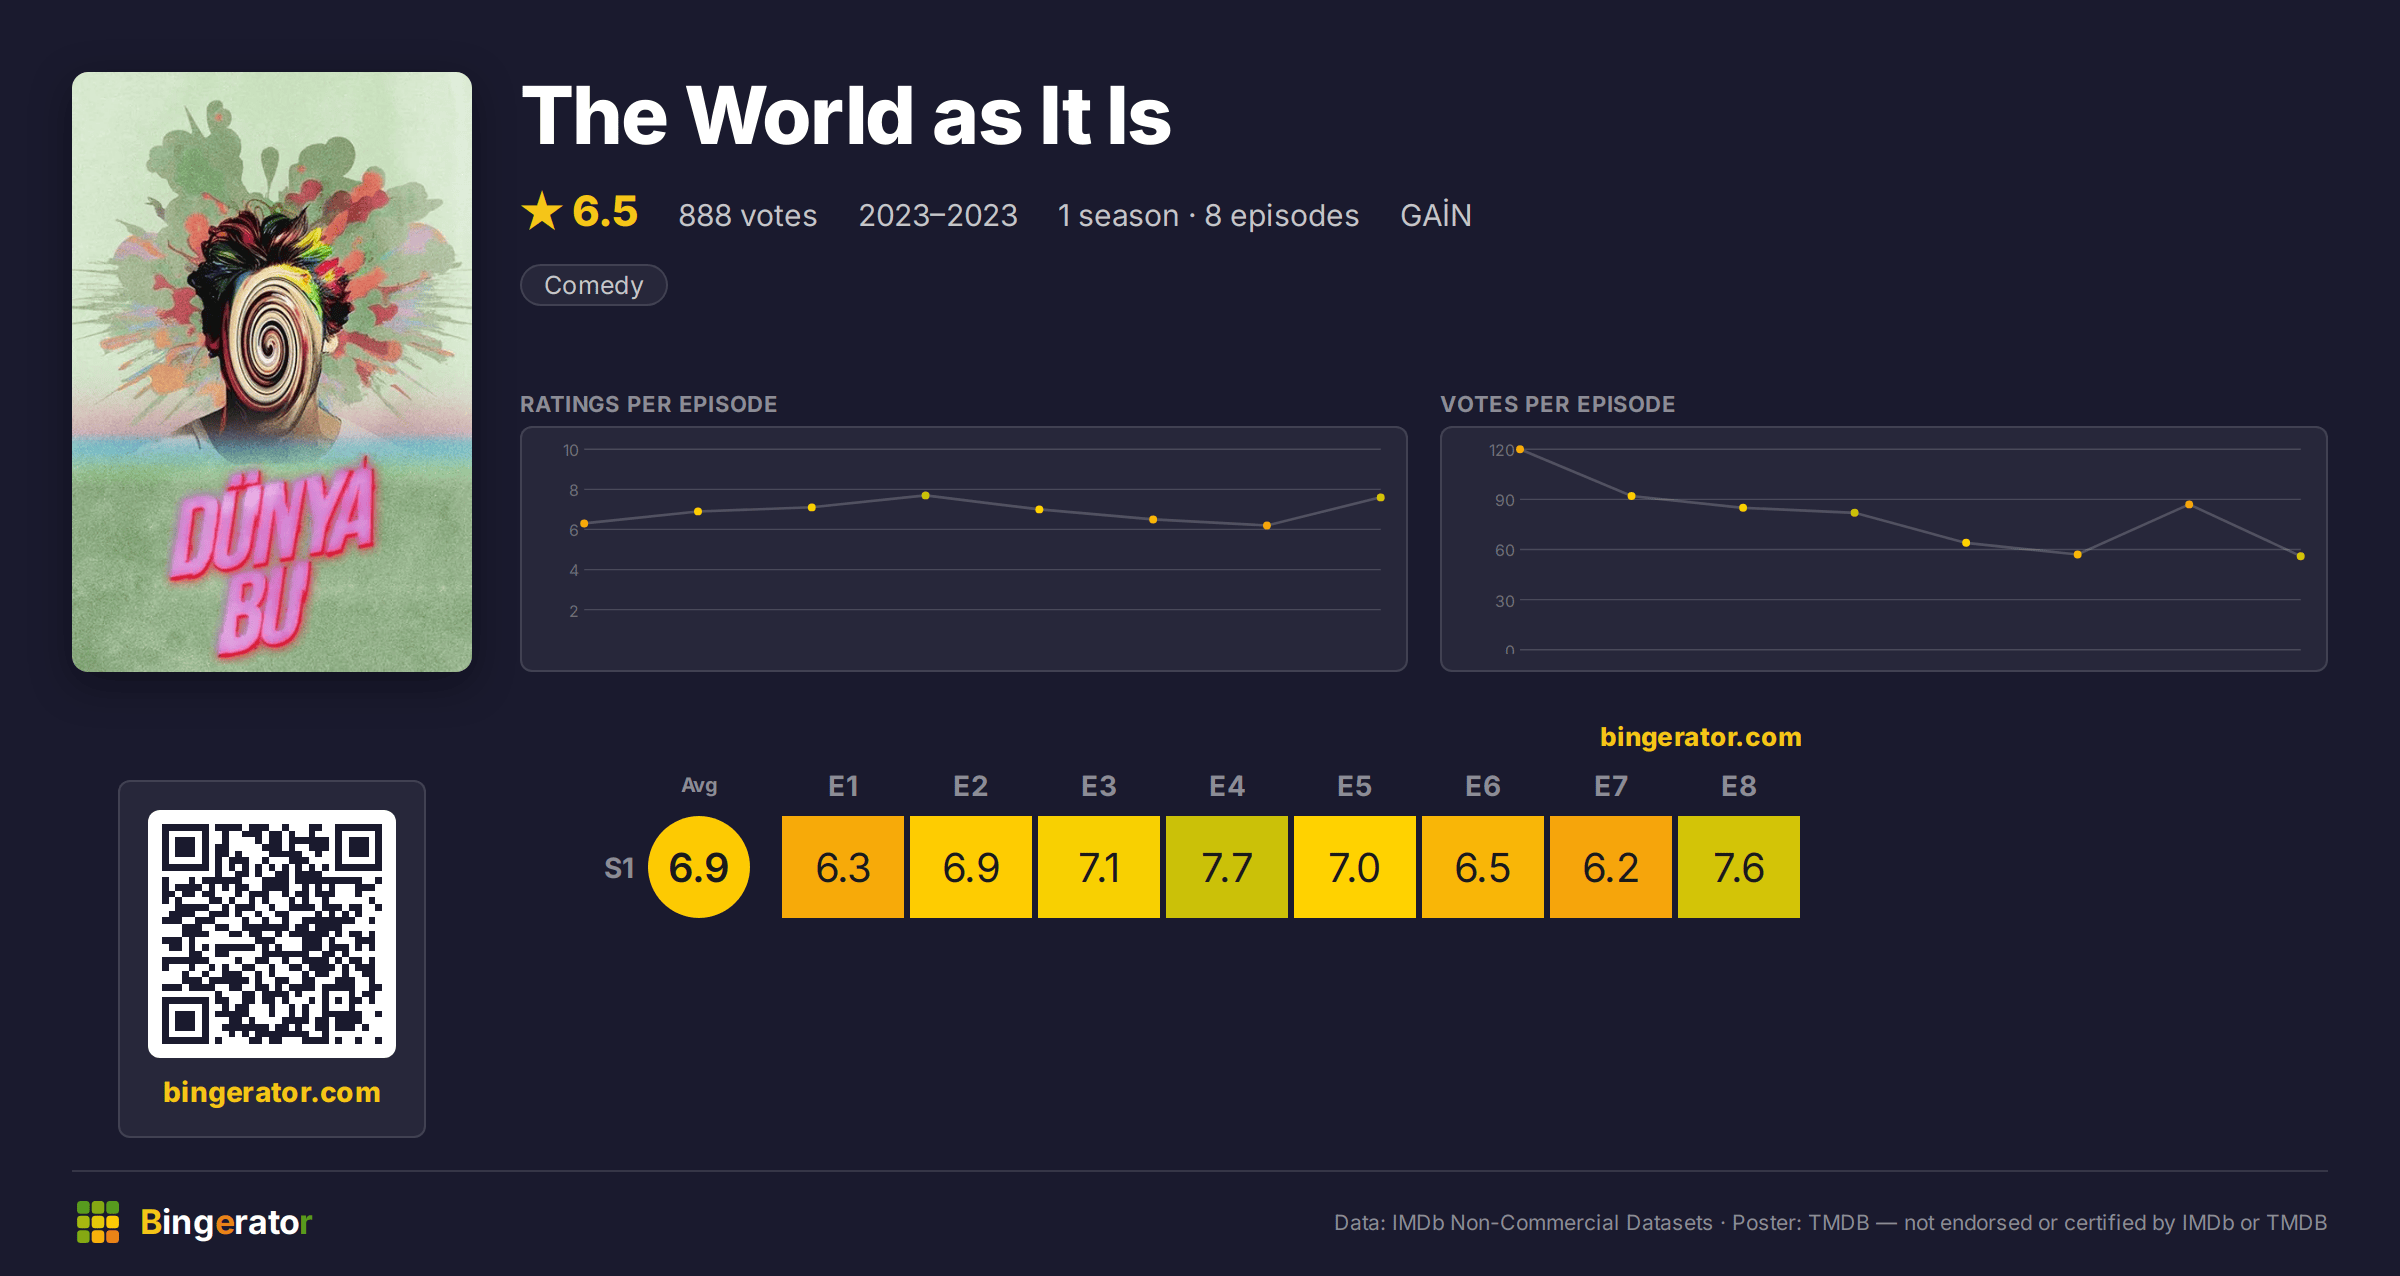Click the season average 6.9 circle

(699, 867)
